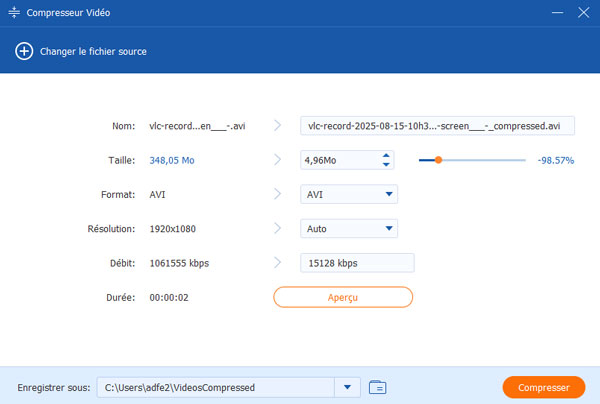The image size is (600, 404).
Task: Click the Compresseur Vidéo title text
Action: point(68,13)
